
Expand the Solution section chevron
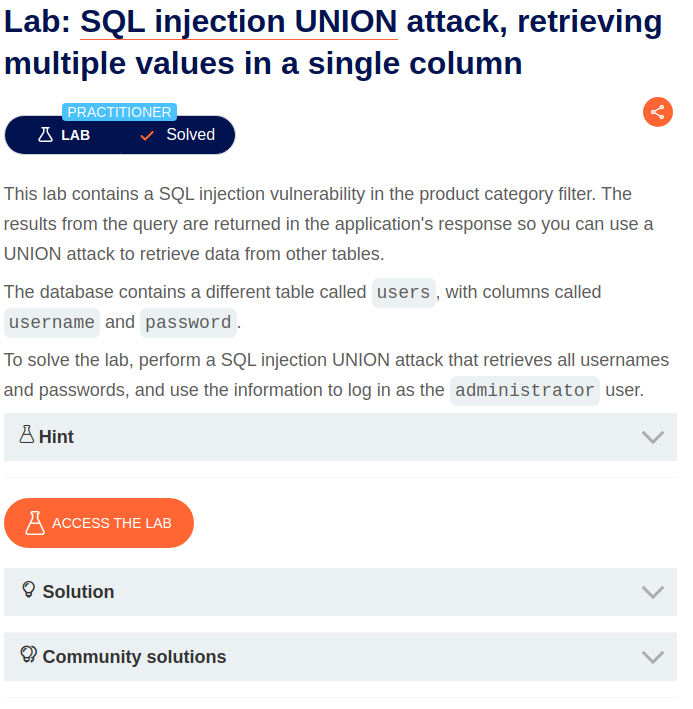[653, 592]
